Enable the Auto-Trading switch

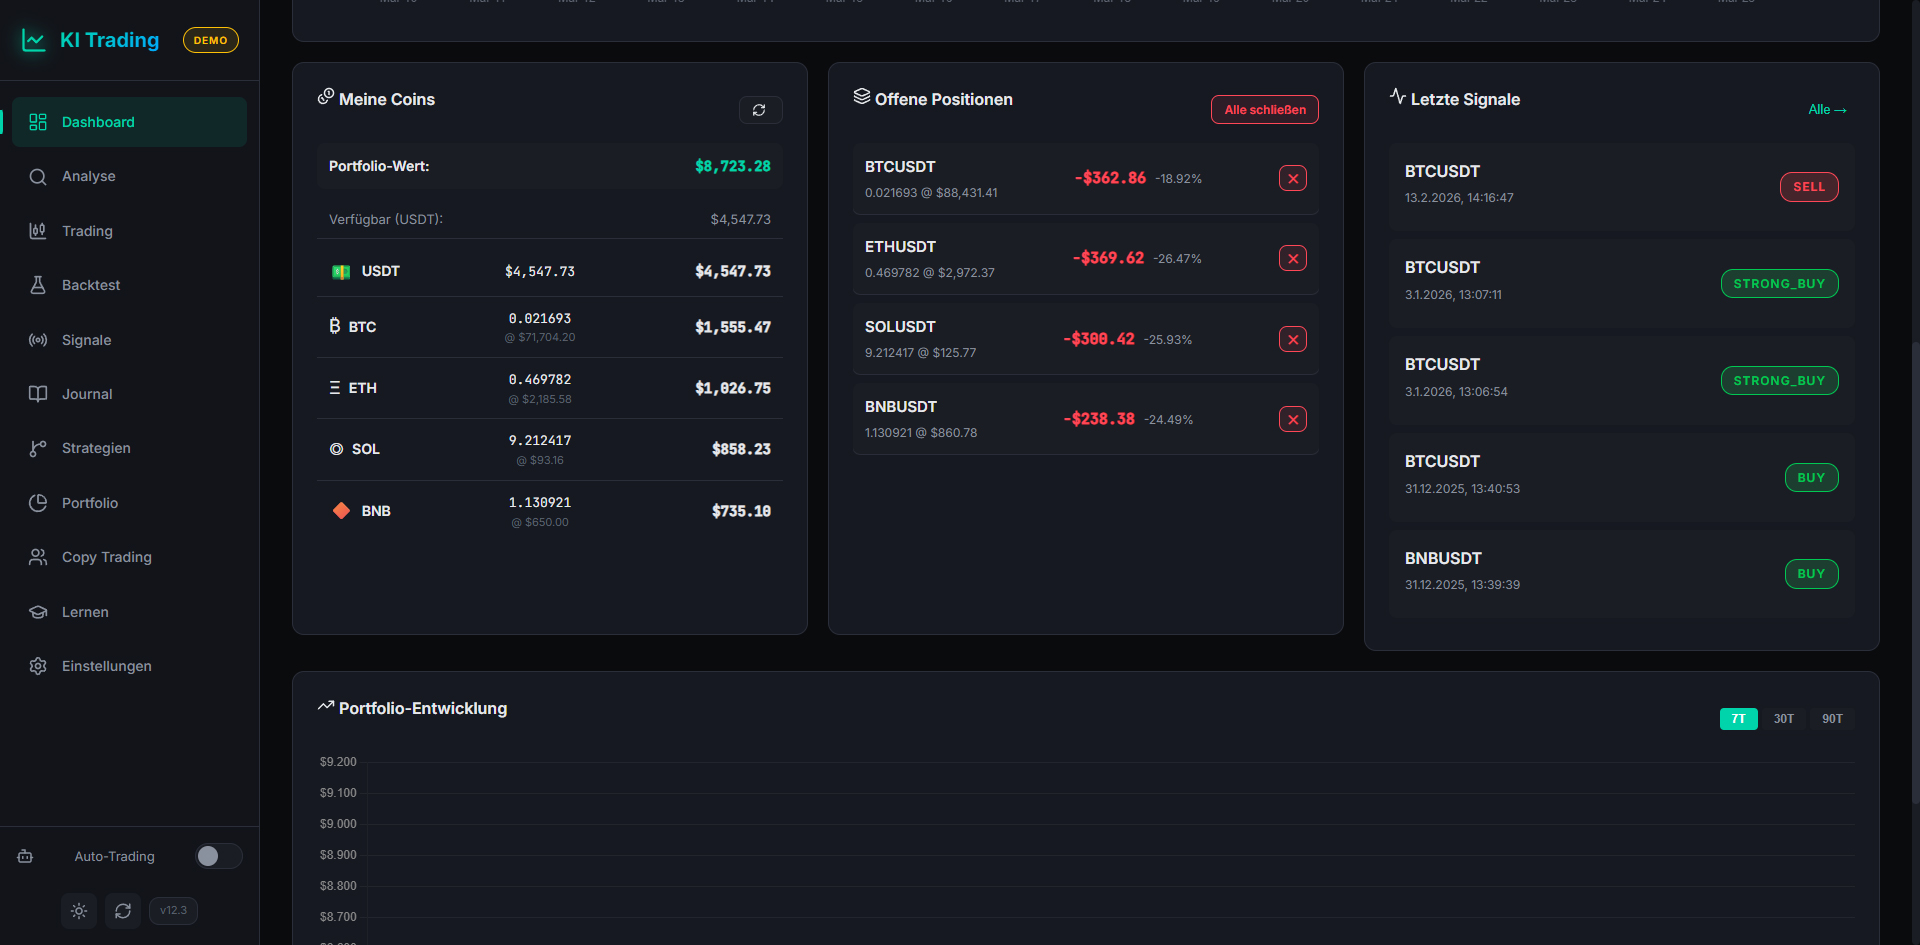coord(218,856)
